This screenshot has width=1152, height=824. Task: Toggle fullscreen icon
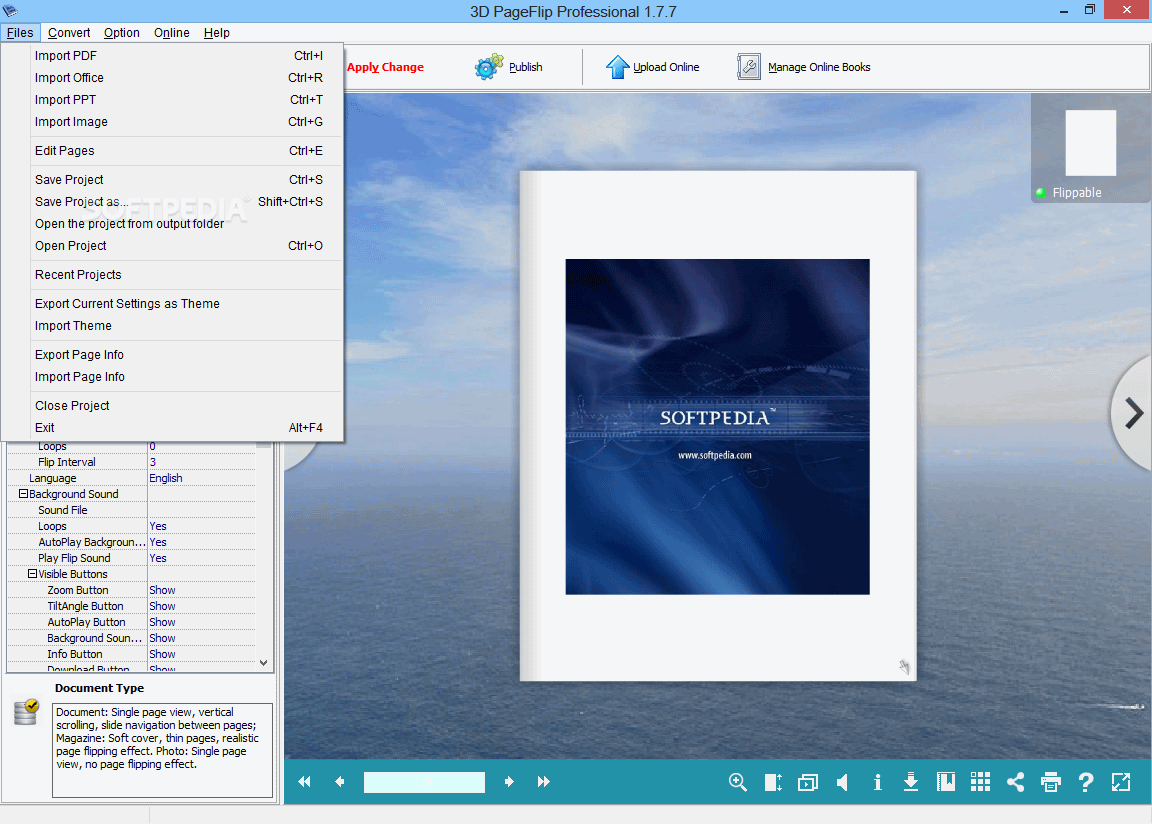tap(1121, 782)
